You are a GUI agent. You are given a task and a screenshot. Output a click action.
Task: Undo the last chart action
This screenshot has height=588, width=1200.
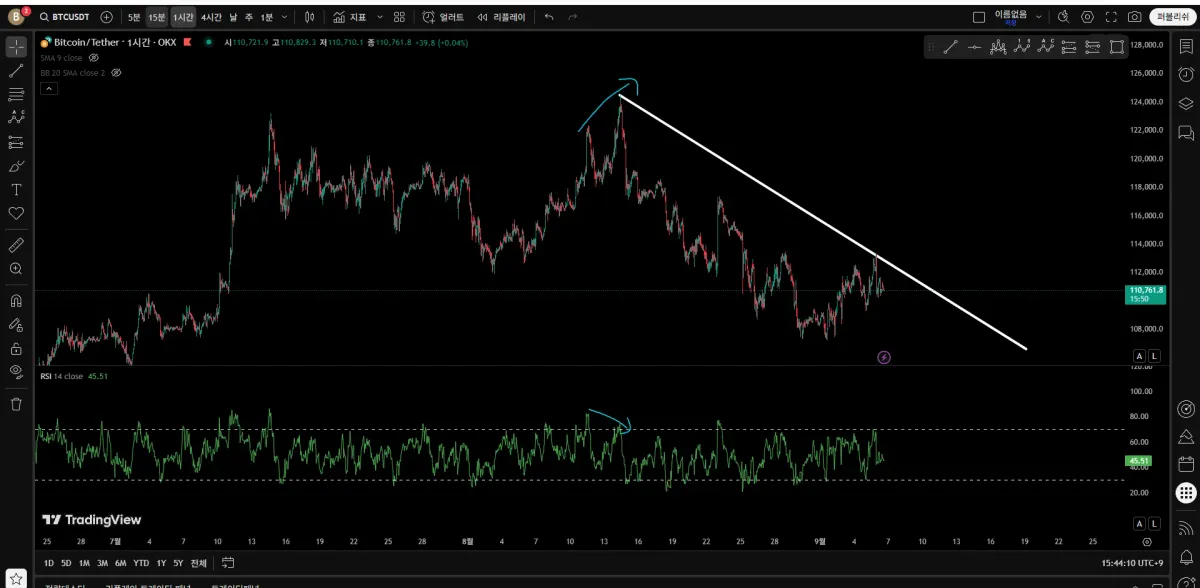[x=549, y=17]
